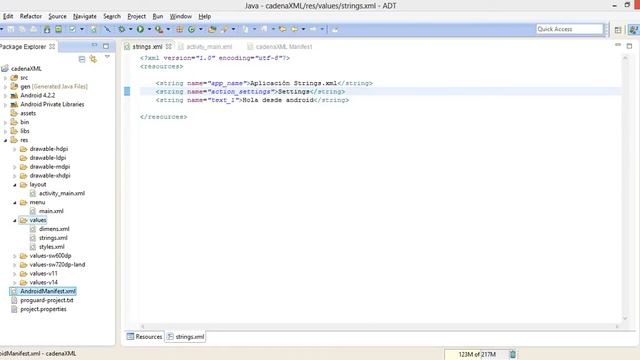
Task: Click Collapse All in Package Explorer
Action: click(x=82, y=59)
